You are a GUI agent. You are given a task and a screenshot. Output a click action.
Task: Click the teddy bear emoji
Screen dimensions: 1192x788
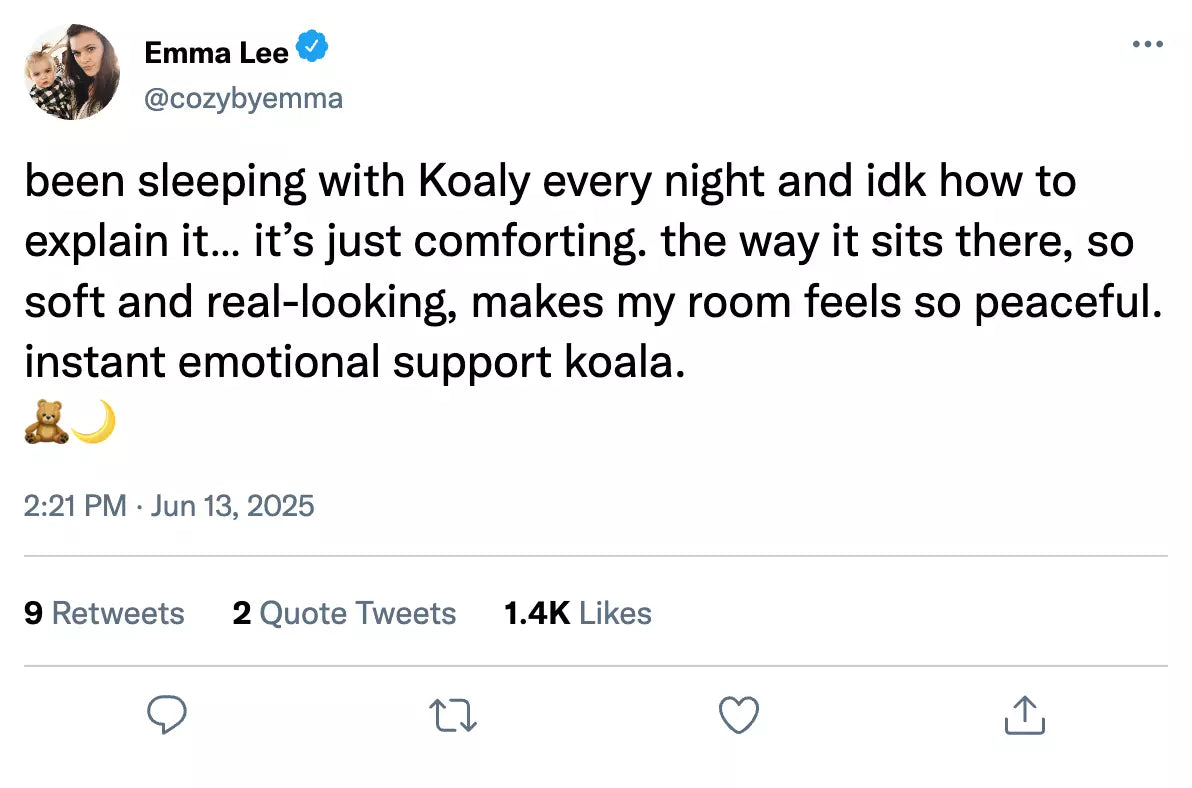[44, 422]
